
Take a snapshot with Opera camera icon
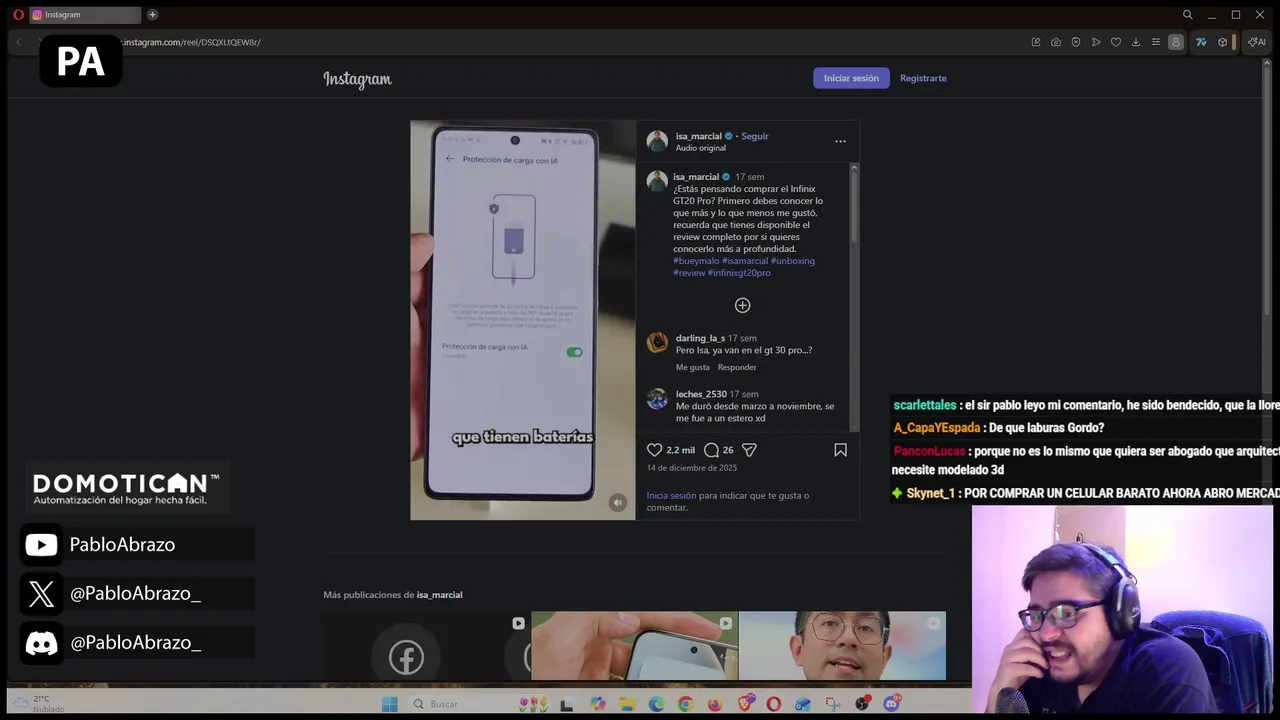pos(1055,42)
